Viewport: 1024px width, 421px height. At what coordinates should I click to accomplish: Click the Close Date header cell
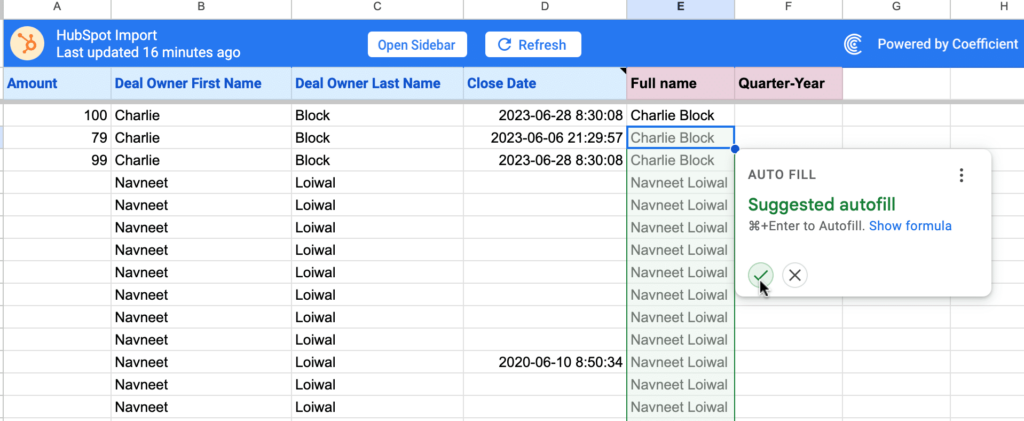tap(543, 83)
